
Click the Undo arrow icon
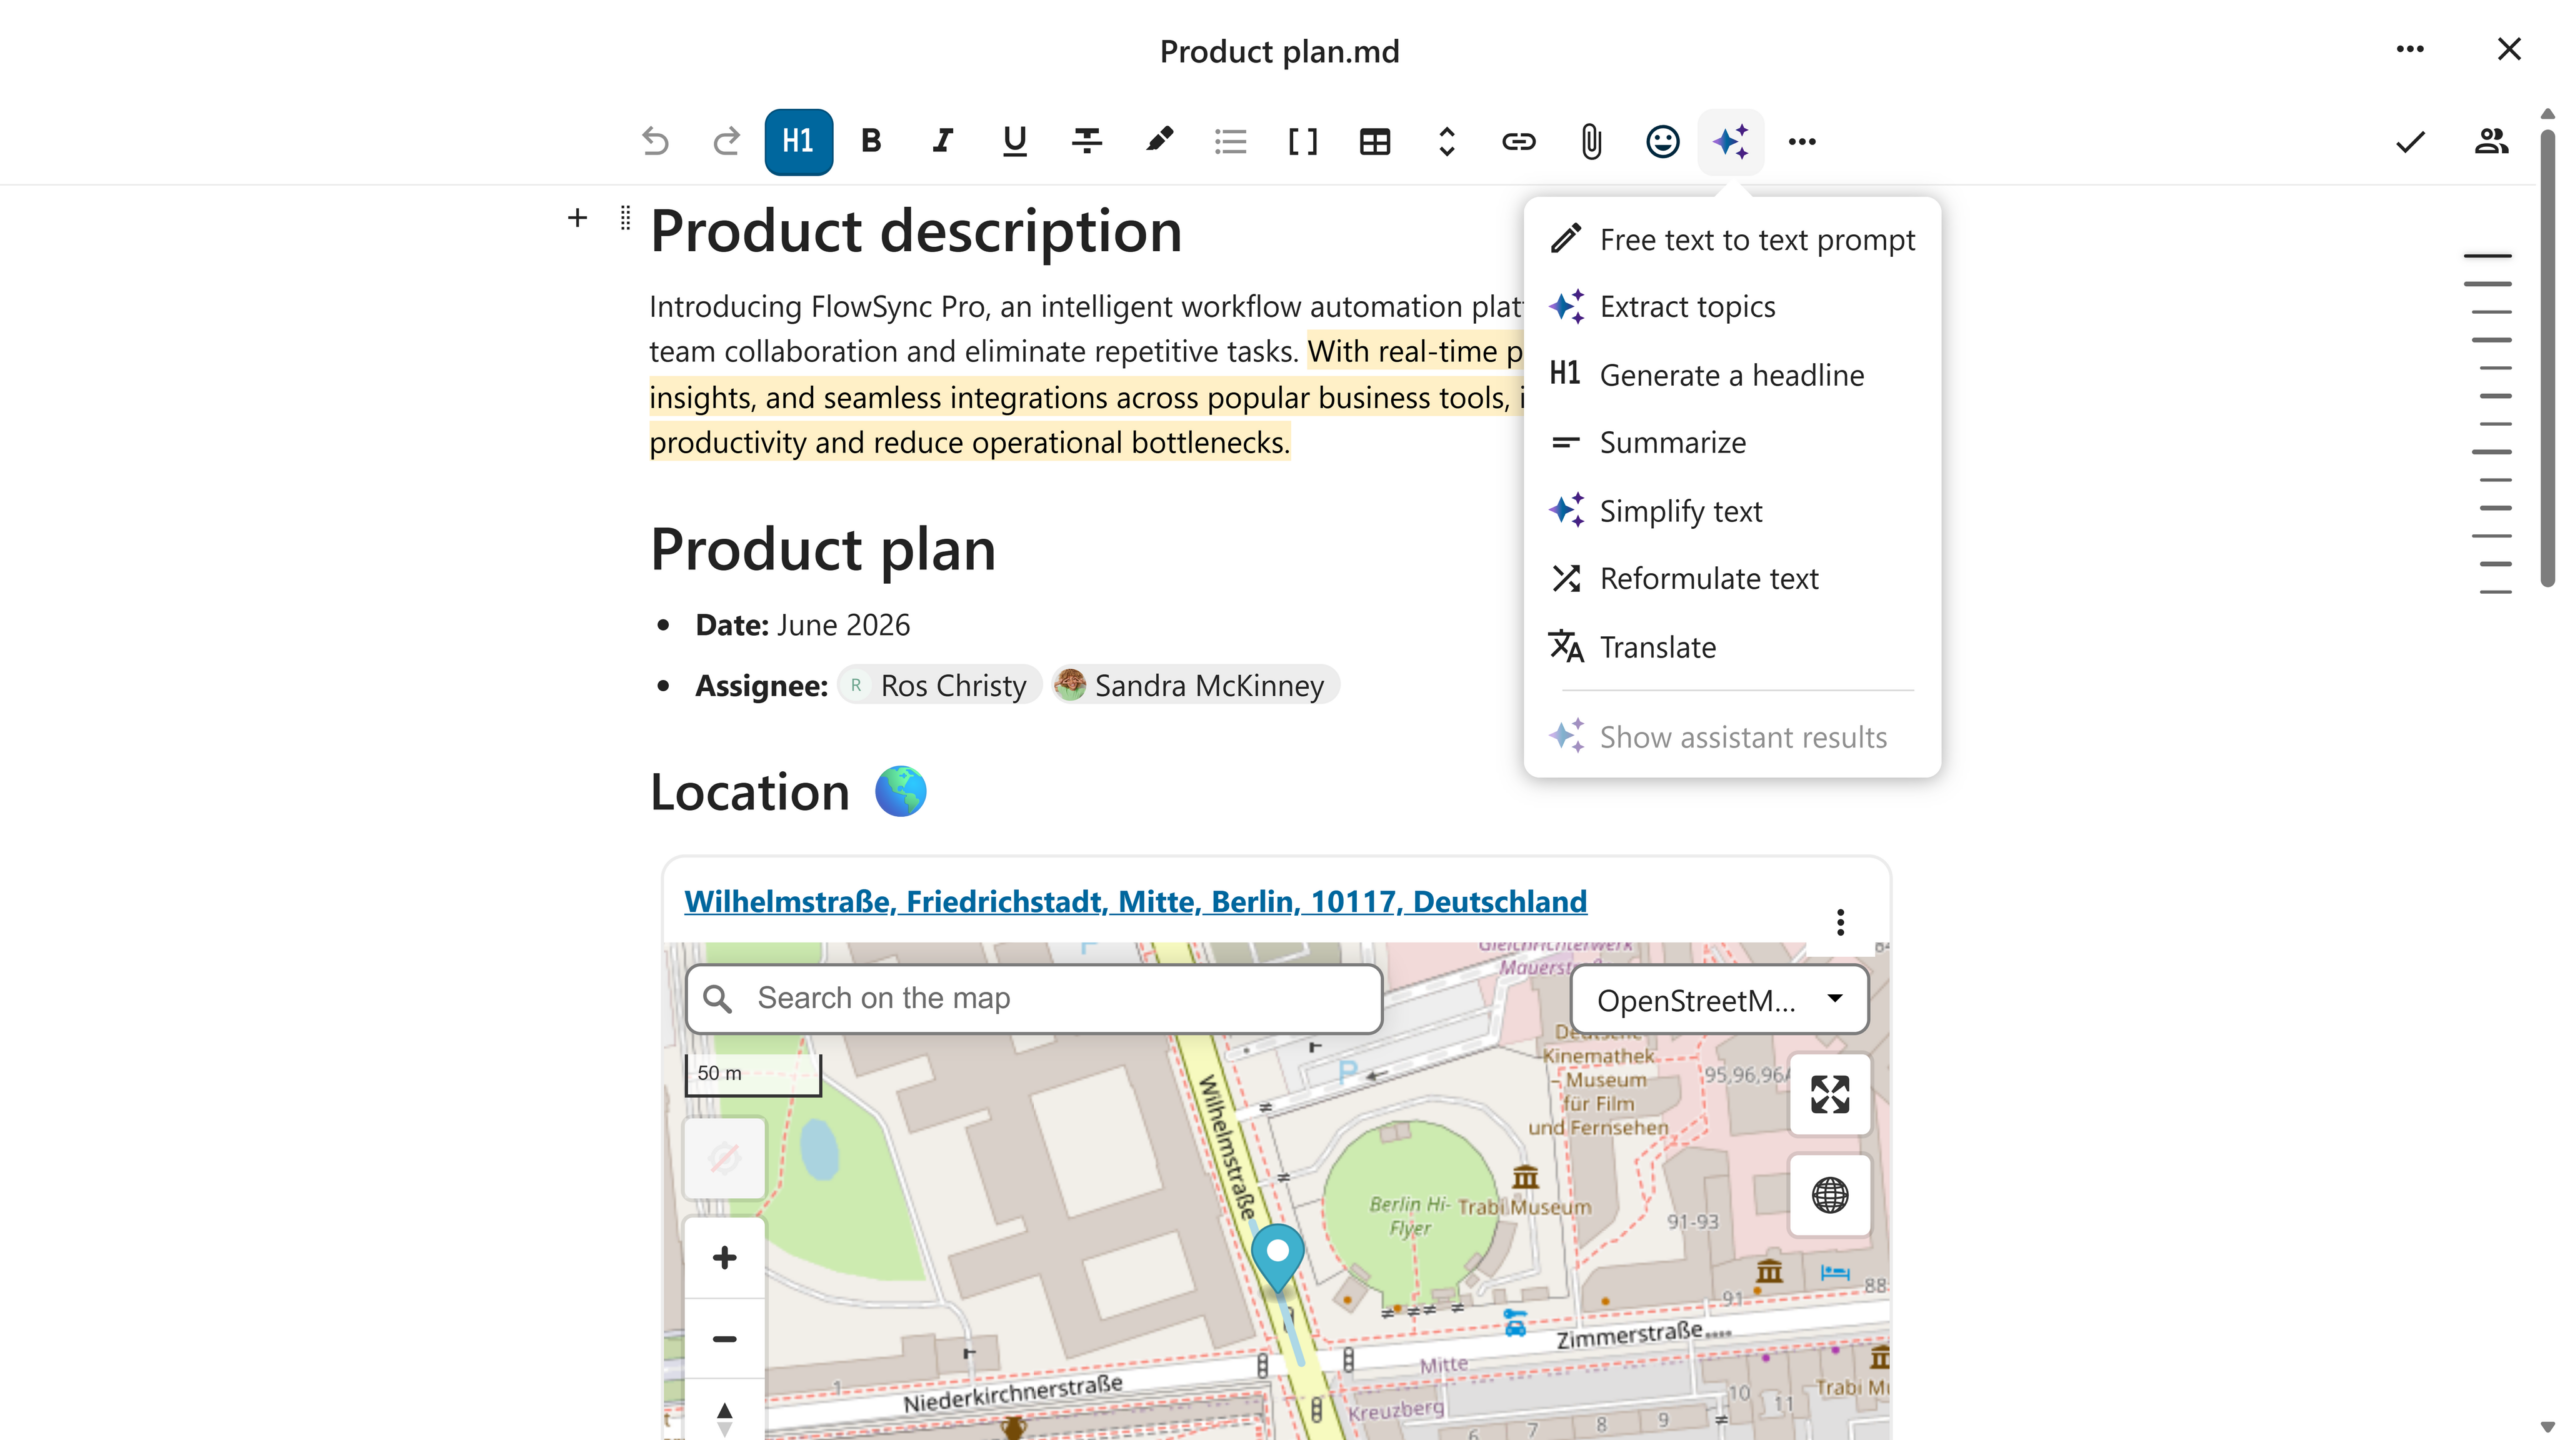[x=655, y=141]
